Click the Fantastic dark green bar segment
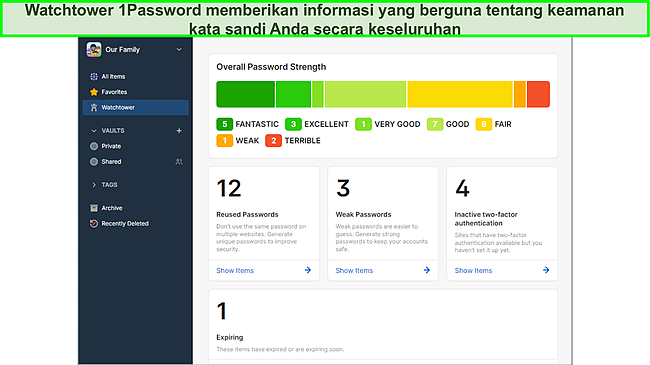This screenshot has width=650, height=365. [245, 94]
